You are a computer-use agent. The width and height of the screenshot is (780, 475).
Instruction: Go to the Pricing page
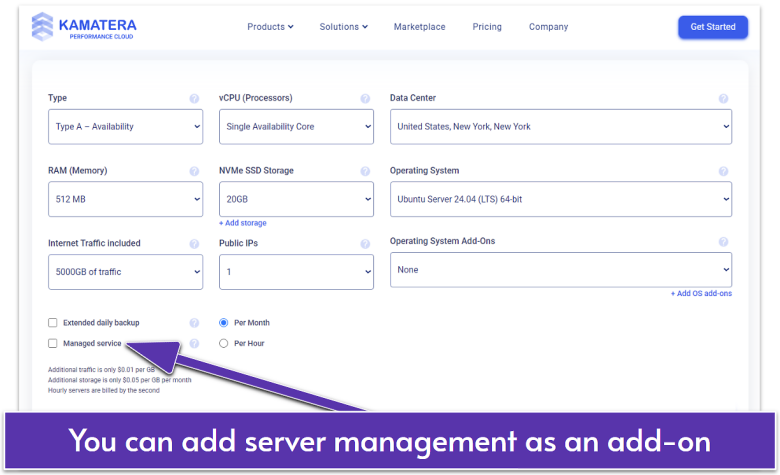point(487,27)
